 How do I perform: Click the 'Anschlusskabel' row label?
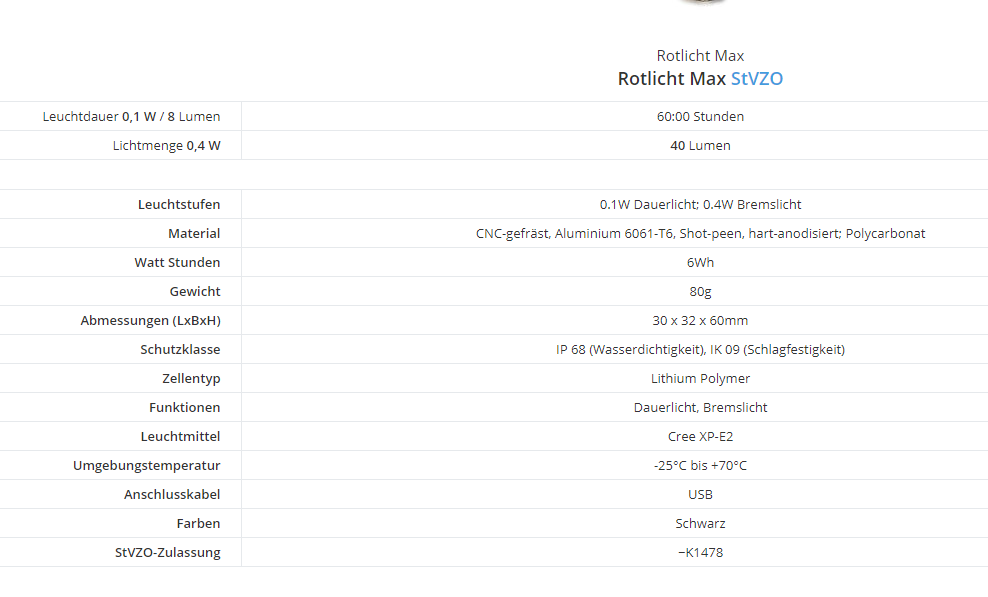click(172, 495)
